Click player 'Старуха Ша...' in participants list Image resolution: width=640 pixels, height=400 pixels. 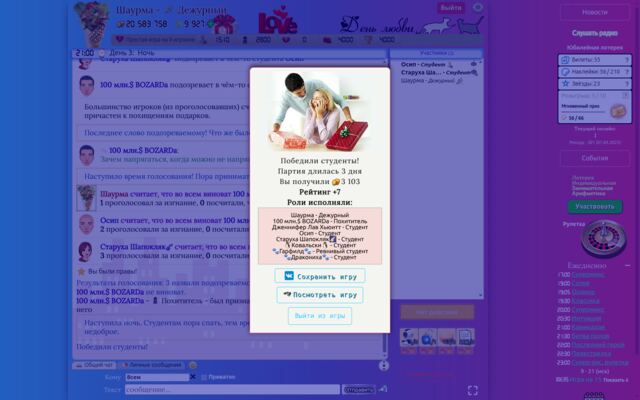(x=436, y=72)
